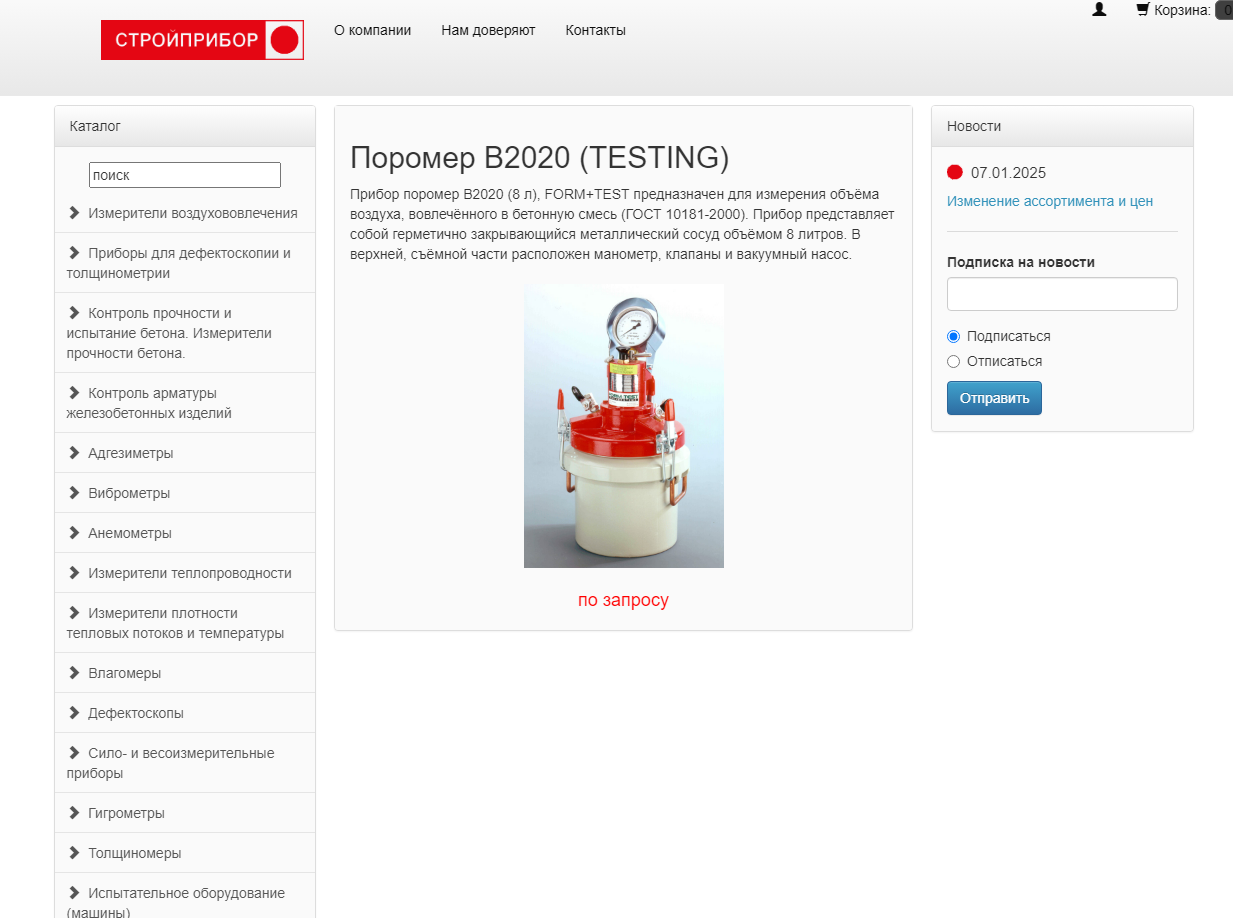Expand chevron next to Виброметры
This screenshot has width=1233, height=918.
[x=74, y=493]
